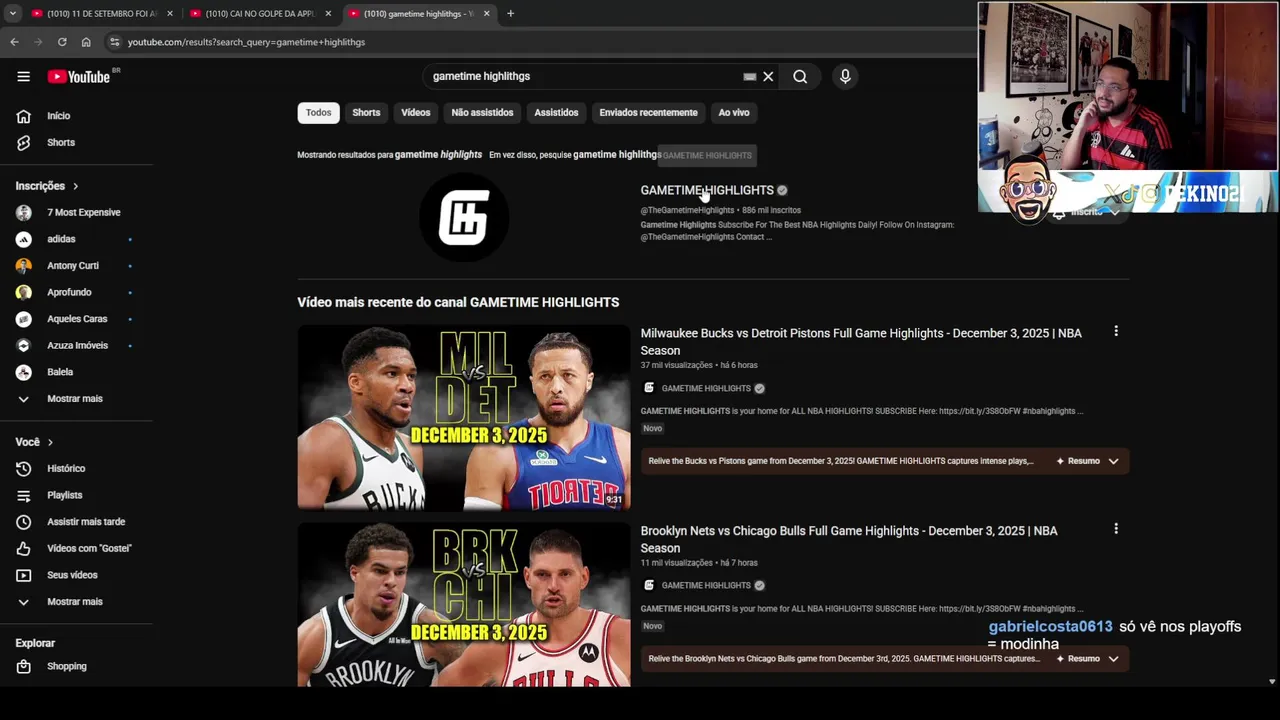Viewport: 1280px width, 720px height.
Task: Open Brooklyn Nets vs Chicago Bulls video title
Action: [x=849, y=539]
